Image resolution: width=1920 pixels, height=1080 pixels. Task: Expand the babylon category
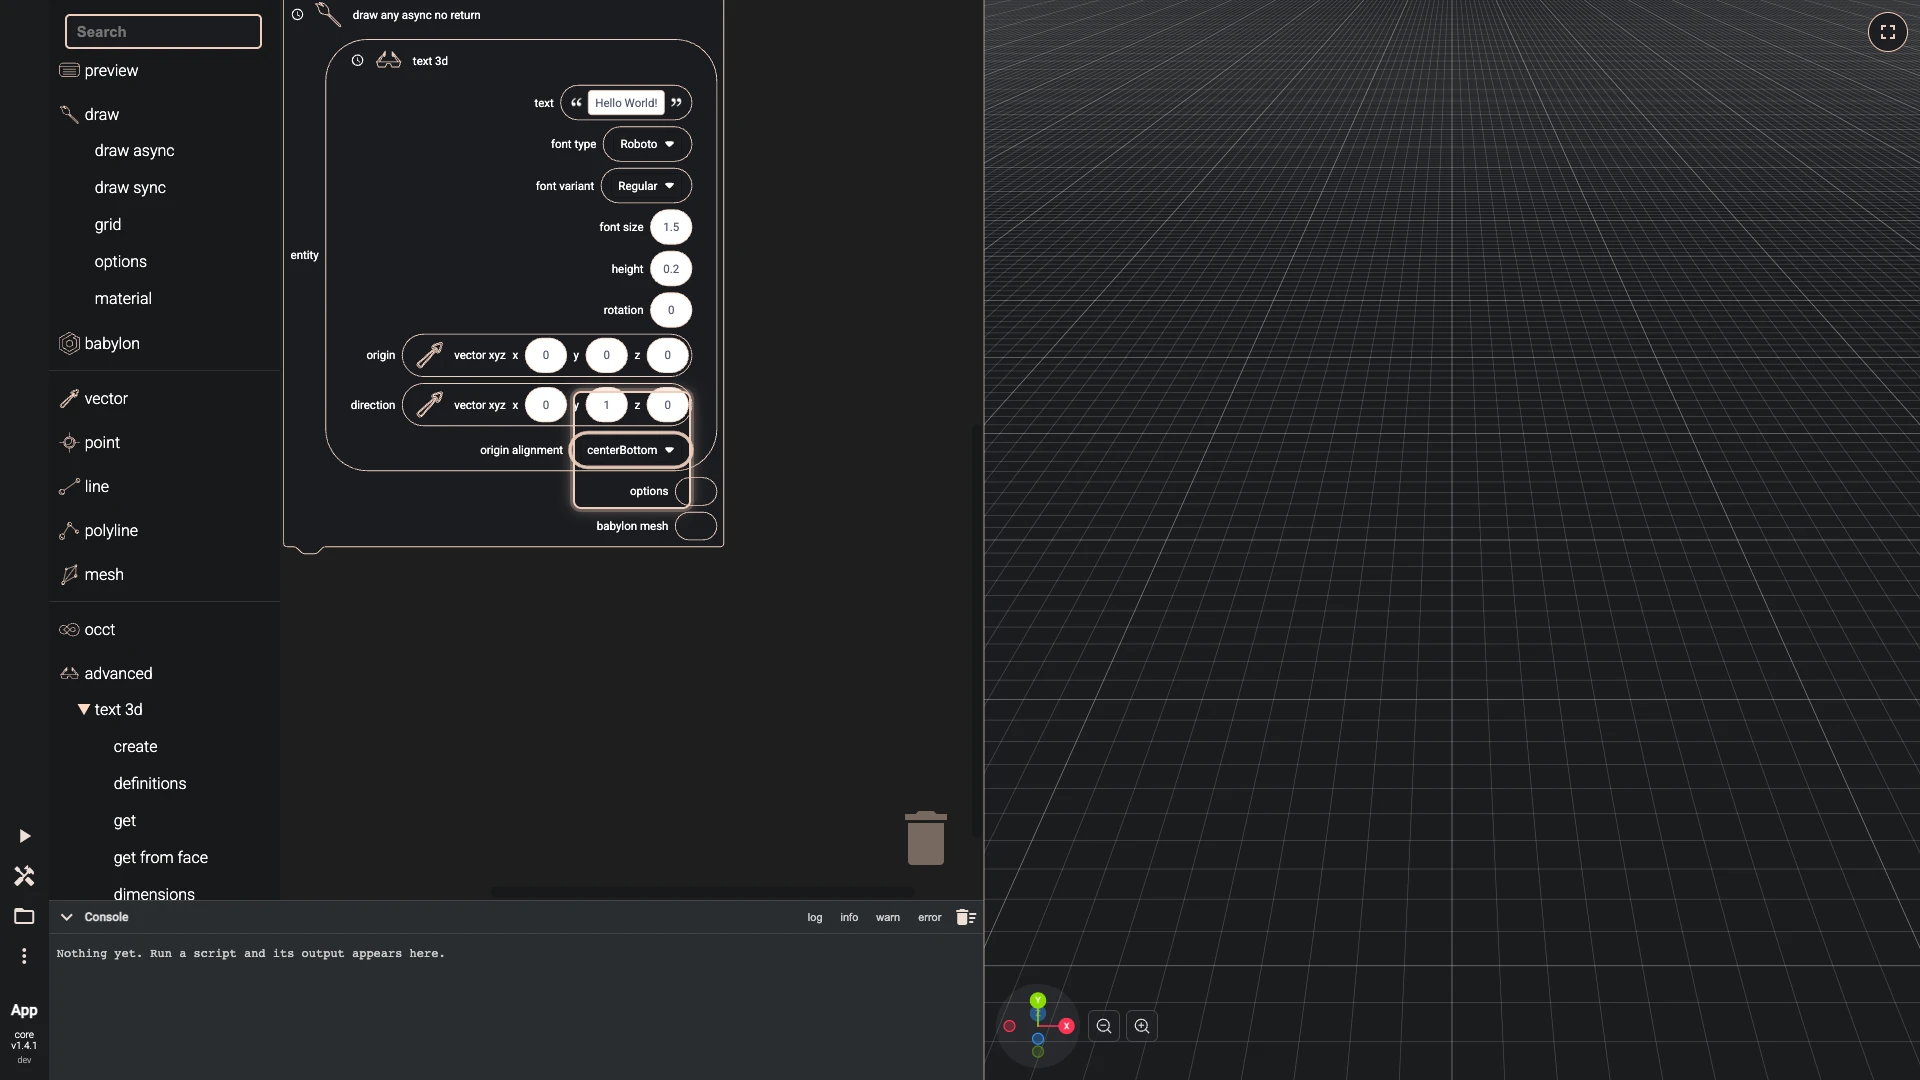pyautogui.click(x=111, y=344)
